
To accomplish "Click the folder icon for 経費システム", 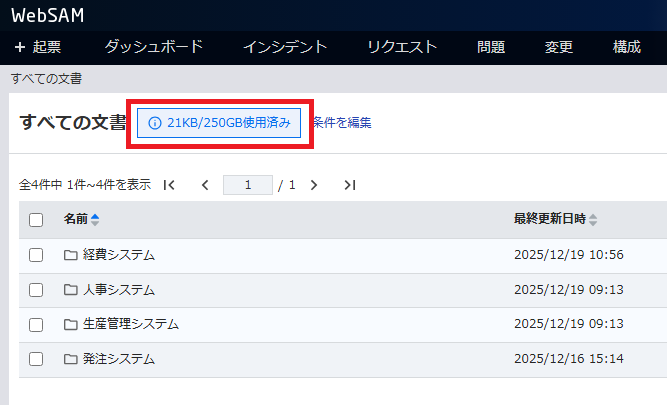I will point(70,255).
